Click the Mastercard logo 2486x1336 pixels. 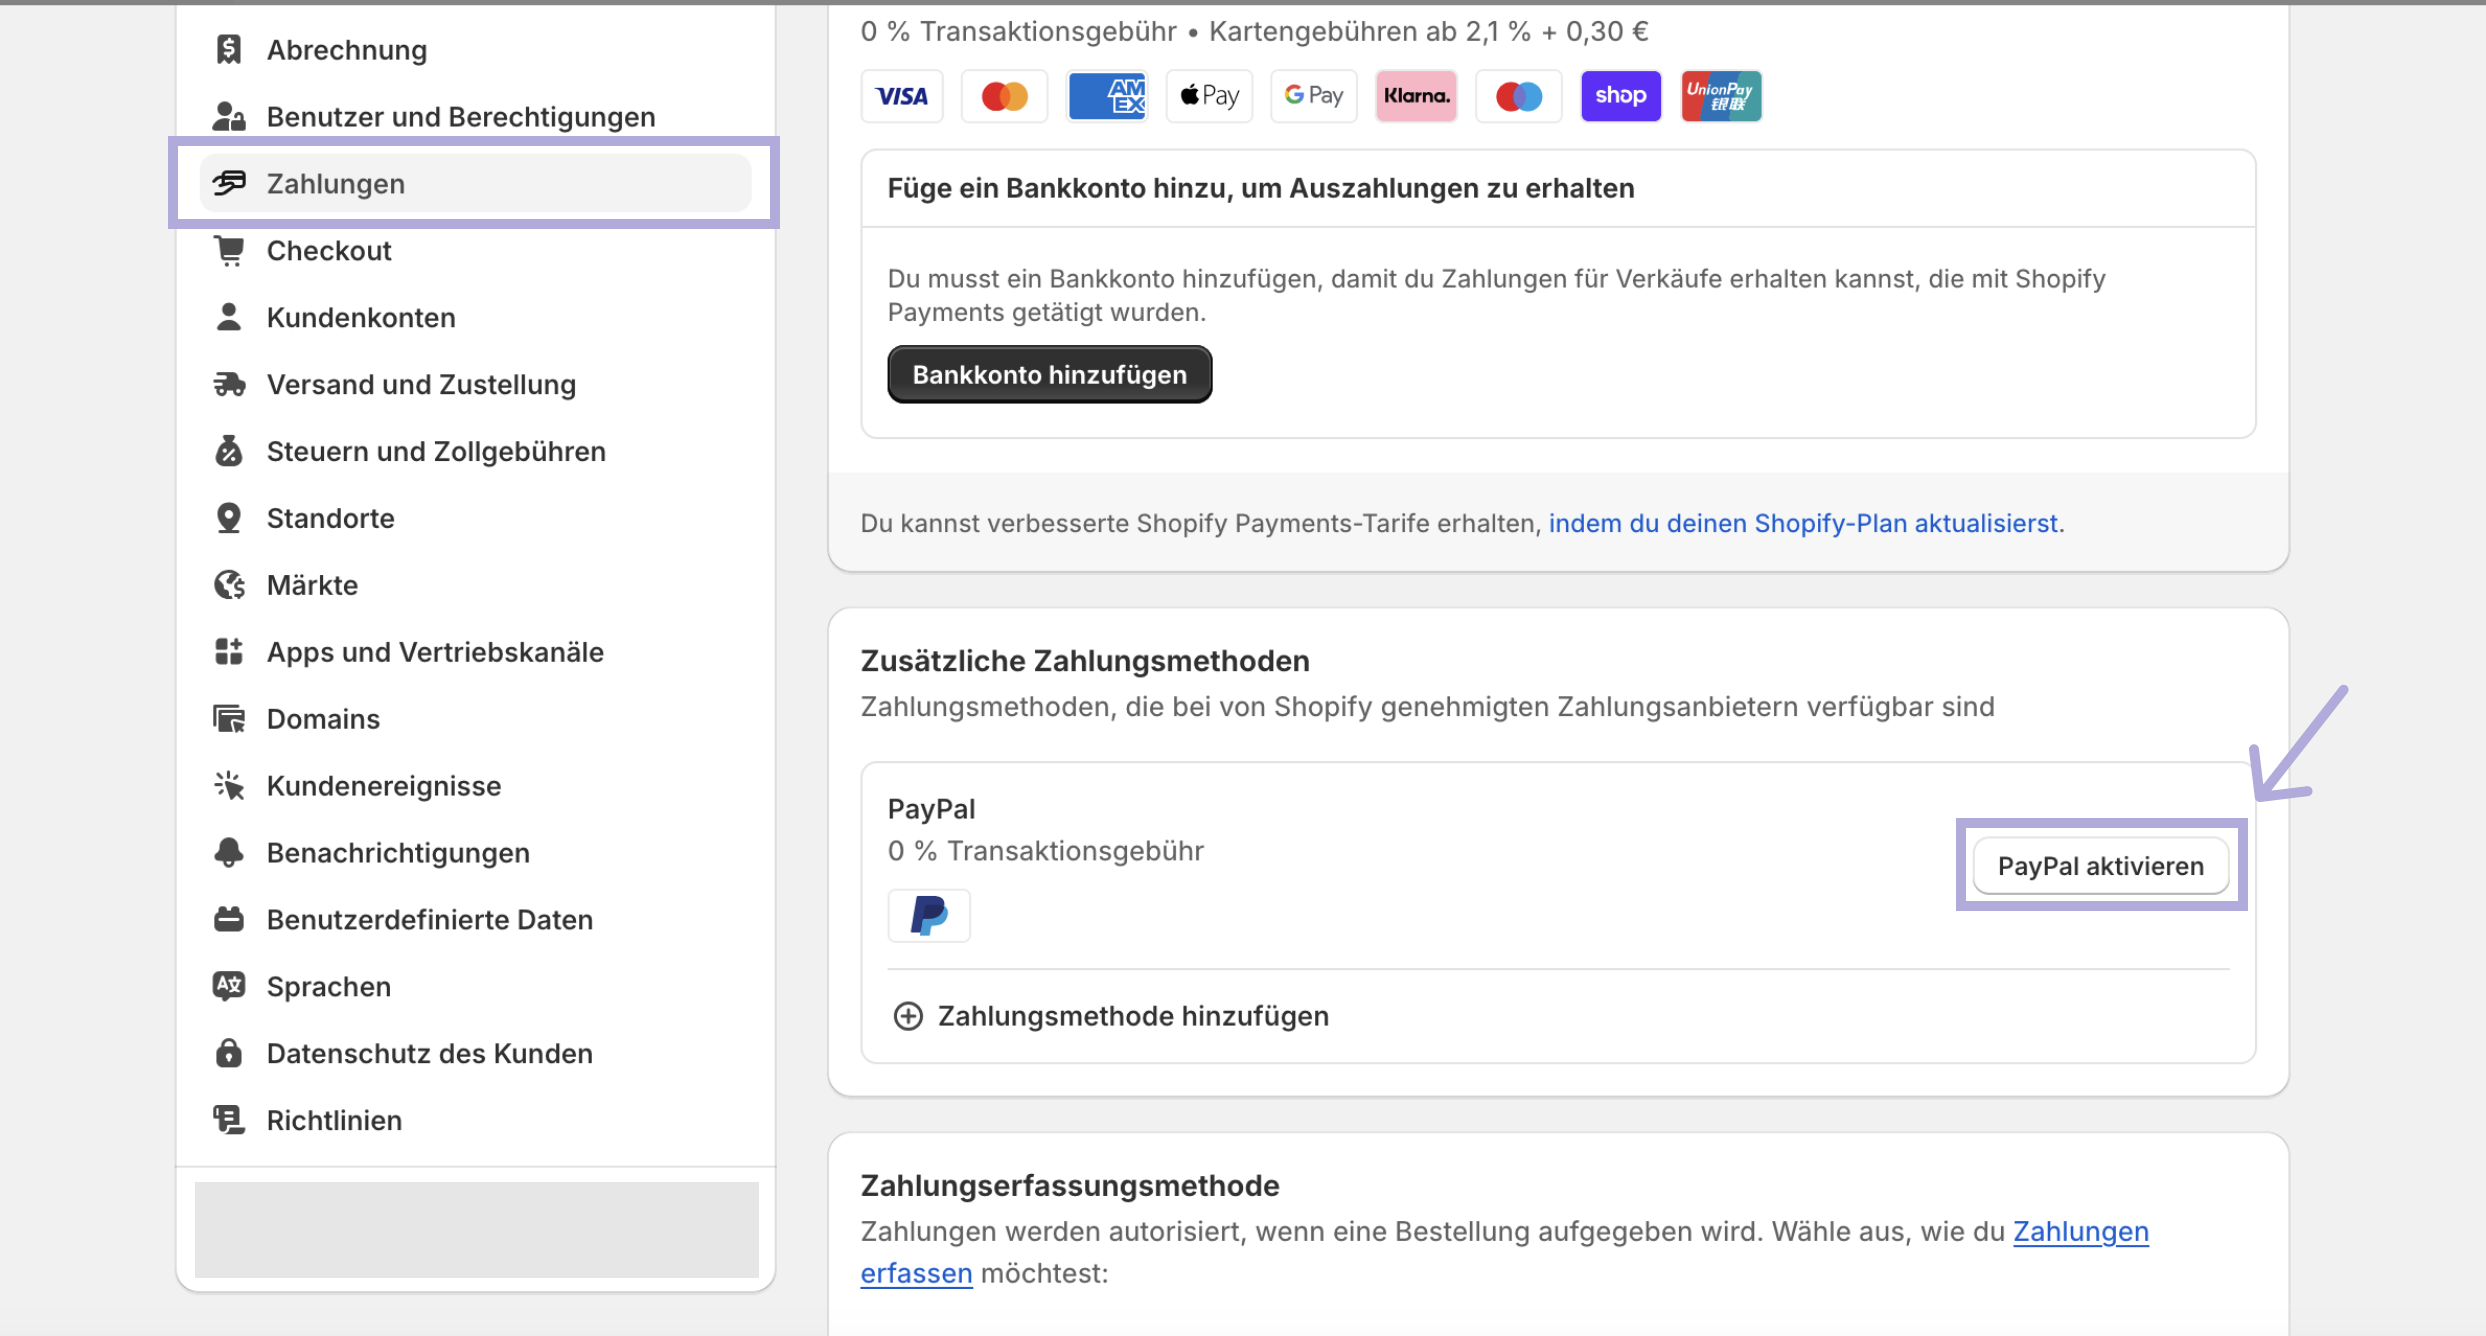click(1005, 96)
